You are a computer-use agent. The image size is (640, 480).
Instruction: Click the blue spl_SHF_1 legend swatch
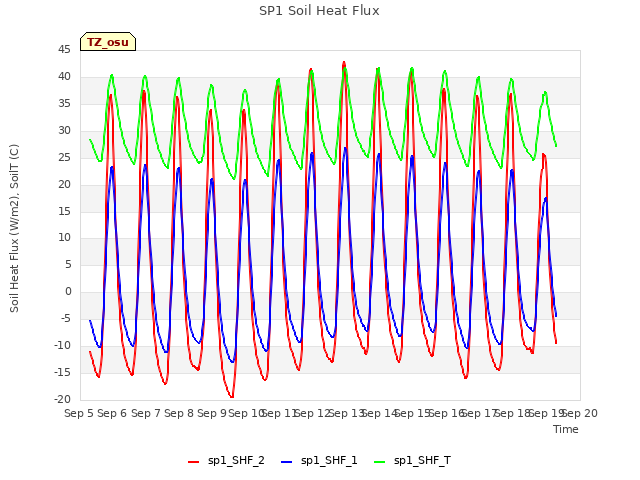pyautogui.click(x=287, y=462)
